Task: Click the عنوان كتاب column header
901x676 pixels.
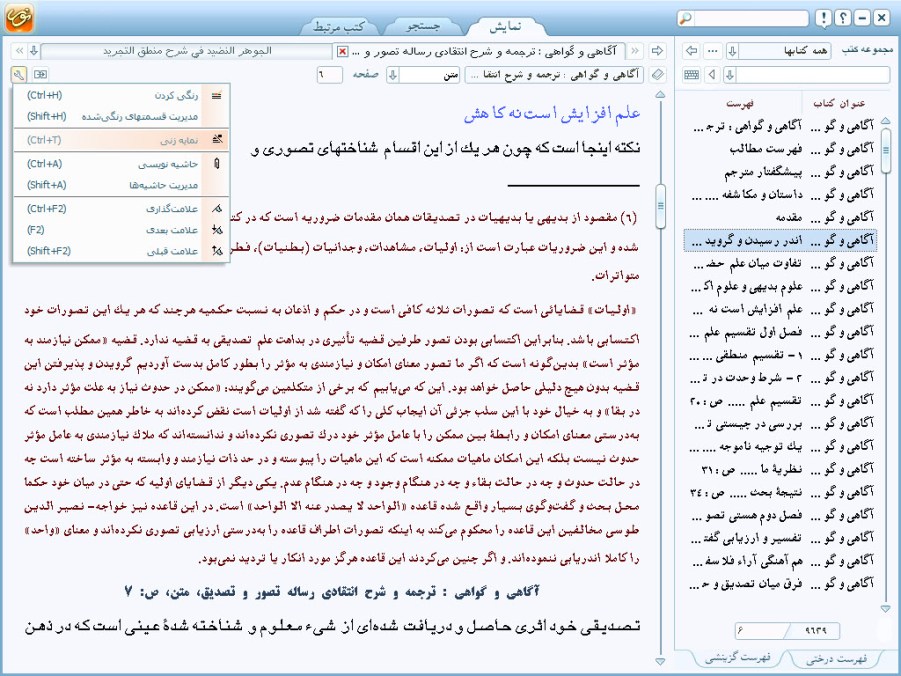Action: 839,103
